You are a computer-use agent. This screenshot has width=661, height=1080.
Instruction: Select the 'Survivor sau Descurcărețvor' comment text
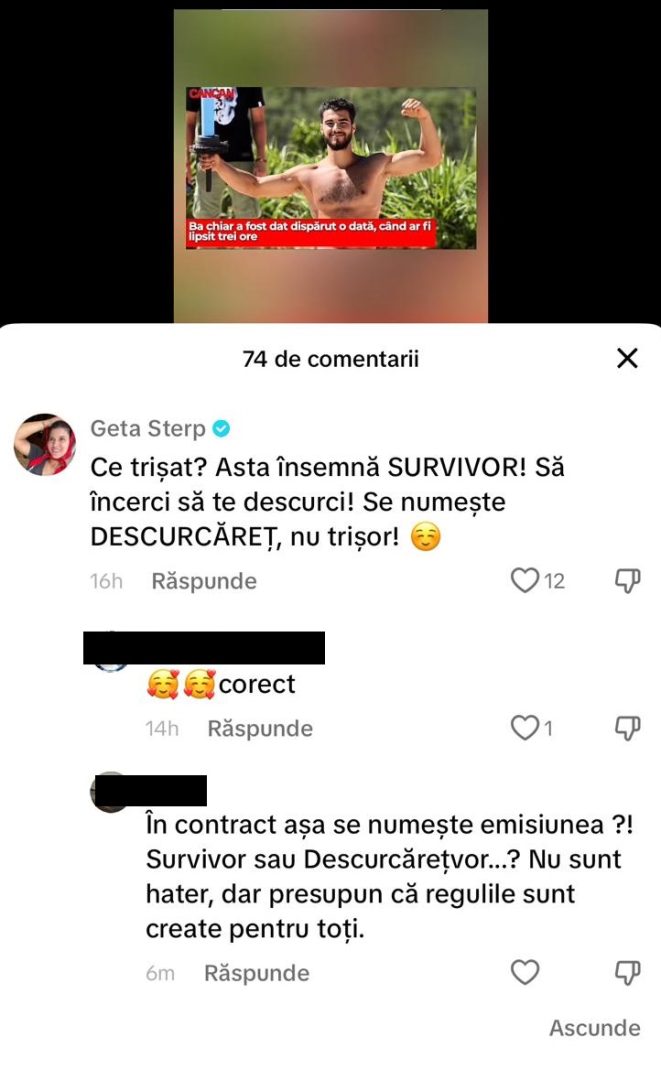[389, 876]
